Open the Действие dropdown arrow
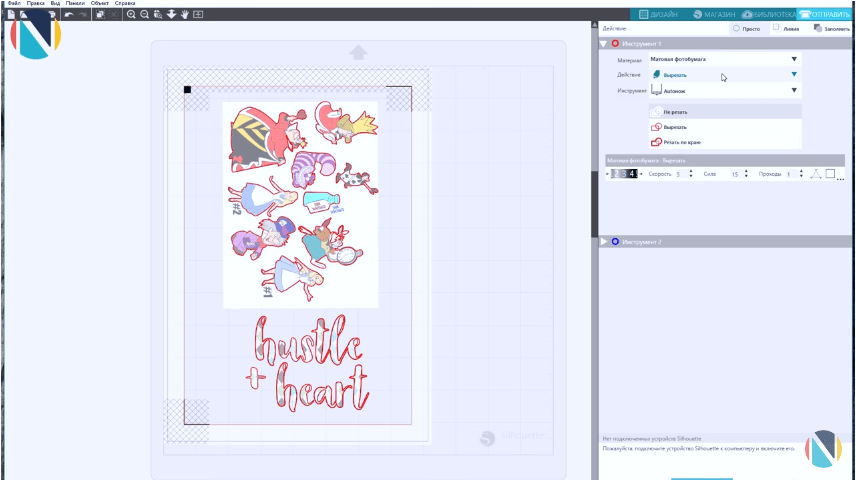Image resolution: width=856 pixels, height=480 pixels. [794, 74]
